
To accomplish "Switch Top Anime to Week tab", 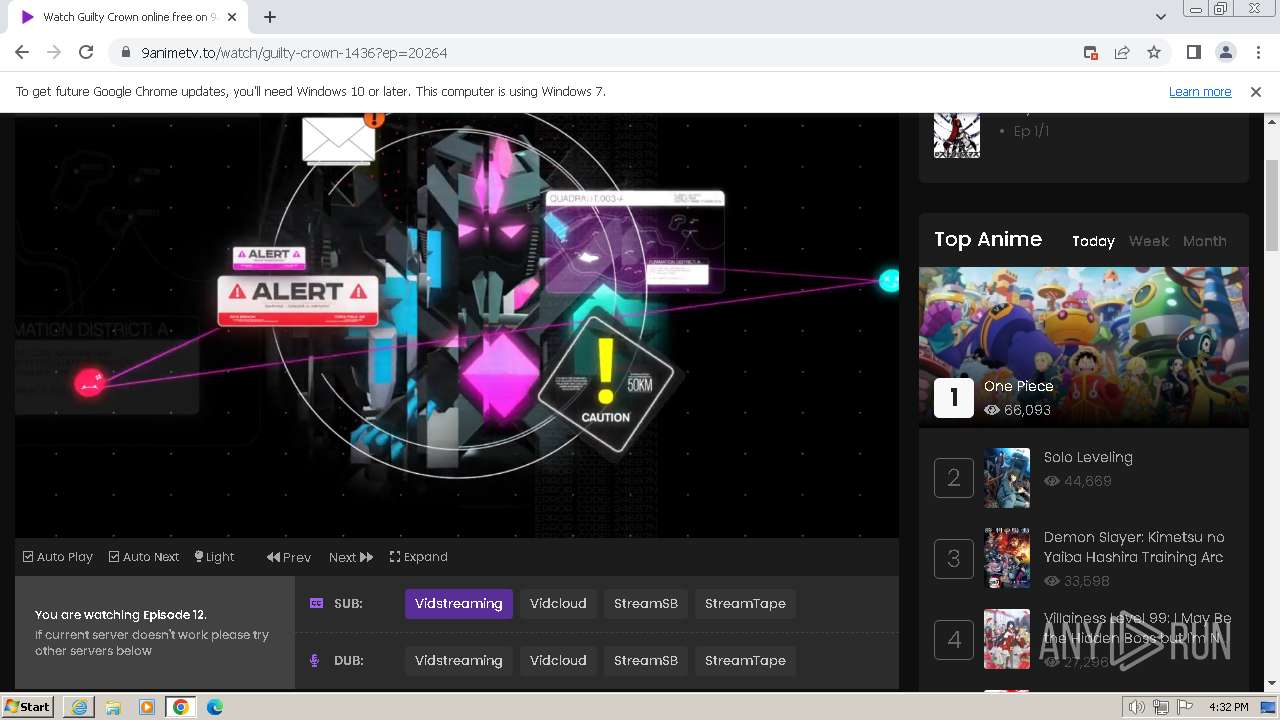I will click(1148, 241).
